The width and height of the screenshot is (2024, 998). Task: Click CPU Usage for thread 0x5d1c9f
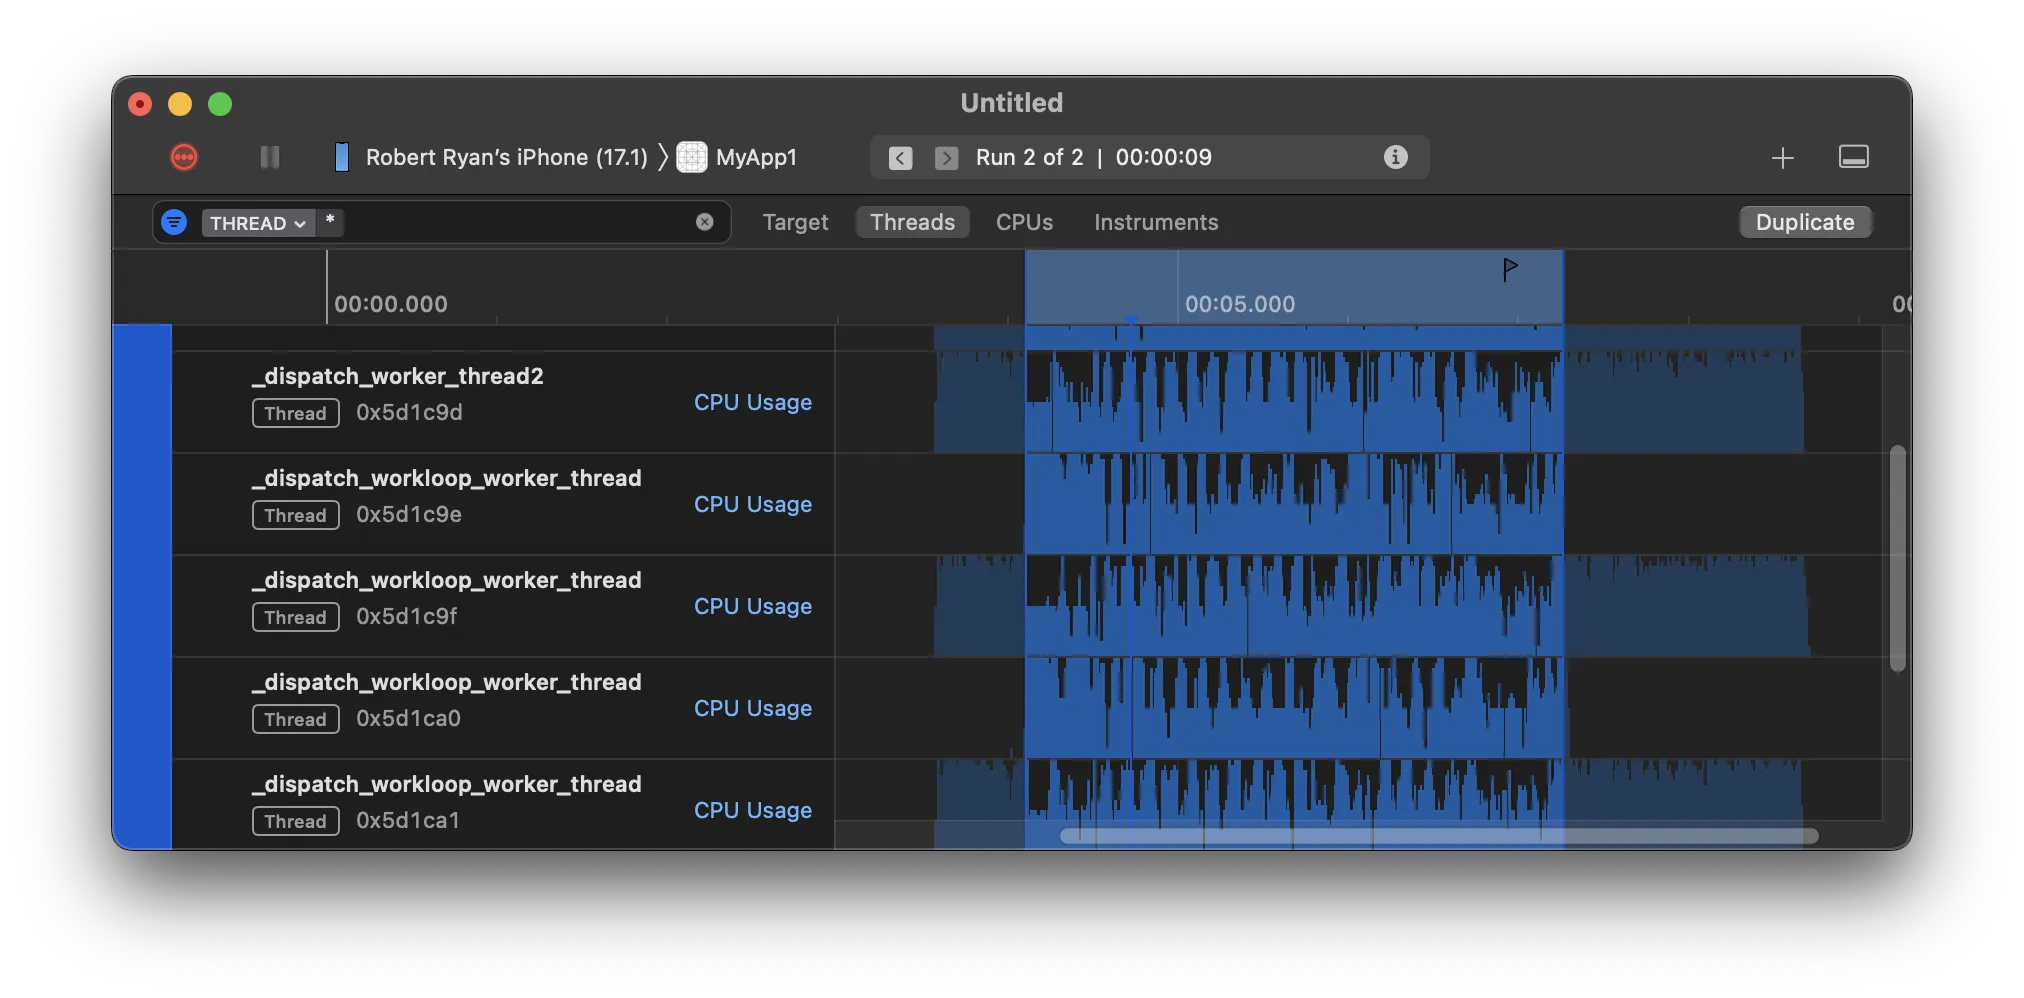click(753, 606)
